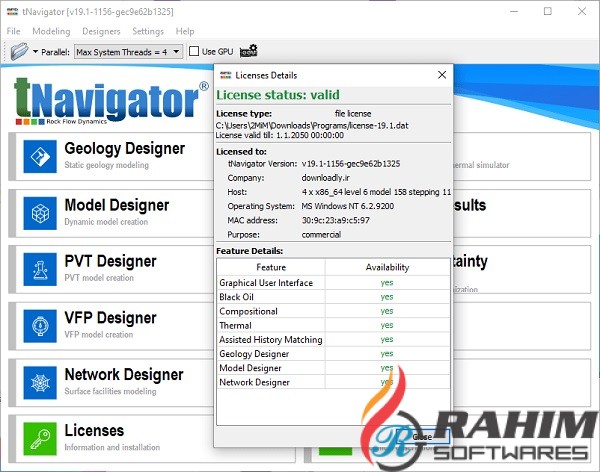Click License valid till date text
This screenshot has width=600, height=472.
pos(280,135)
